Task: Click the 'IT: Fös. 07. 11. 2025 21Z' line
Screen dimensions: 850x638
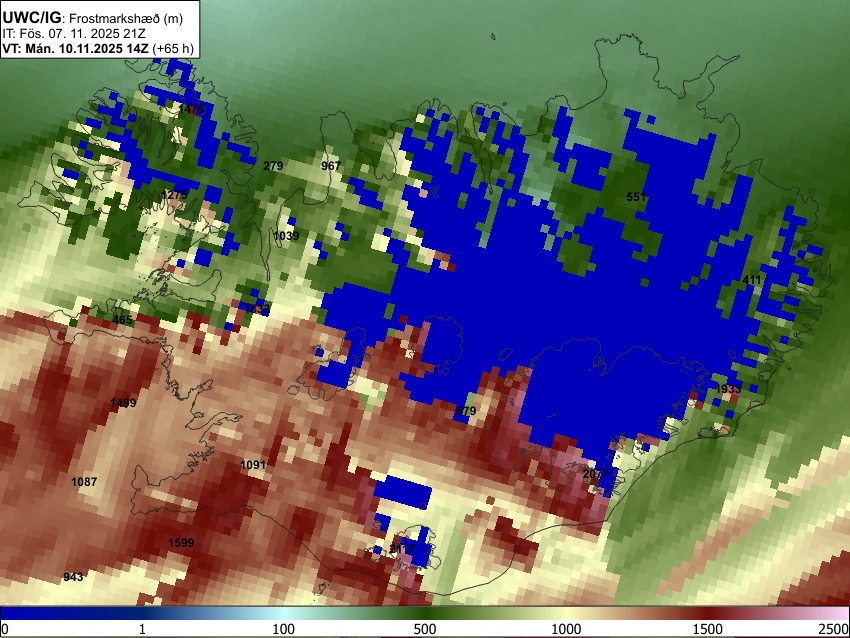Action: [x=74, y=34]
